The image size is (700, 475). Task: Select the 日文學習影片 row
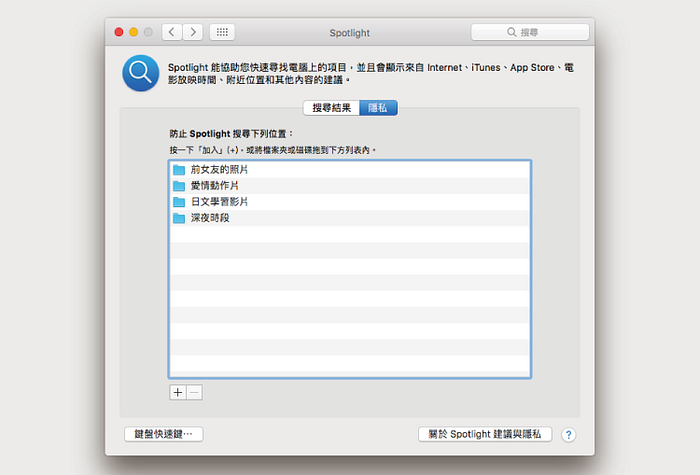click(x=350, y=202)
